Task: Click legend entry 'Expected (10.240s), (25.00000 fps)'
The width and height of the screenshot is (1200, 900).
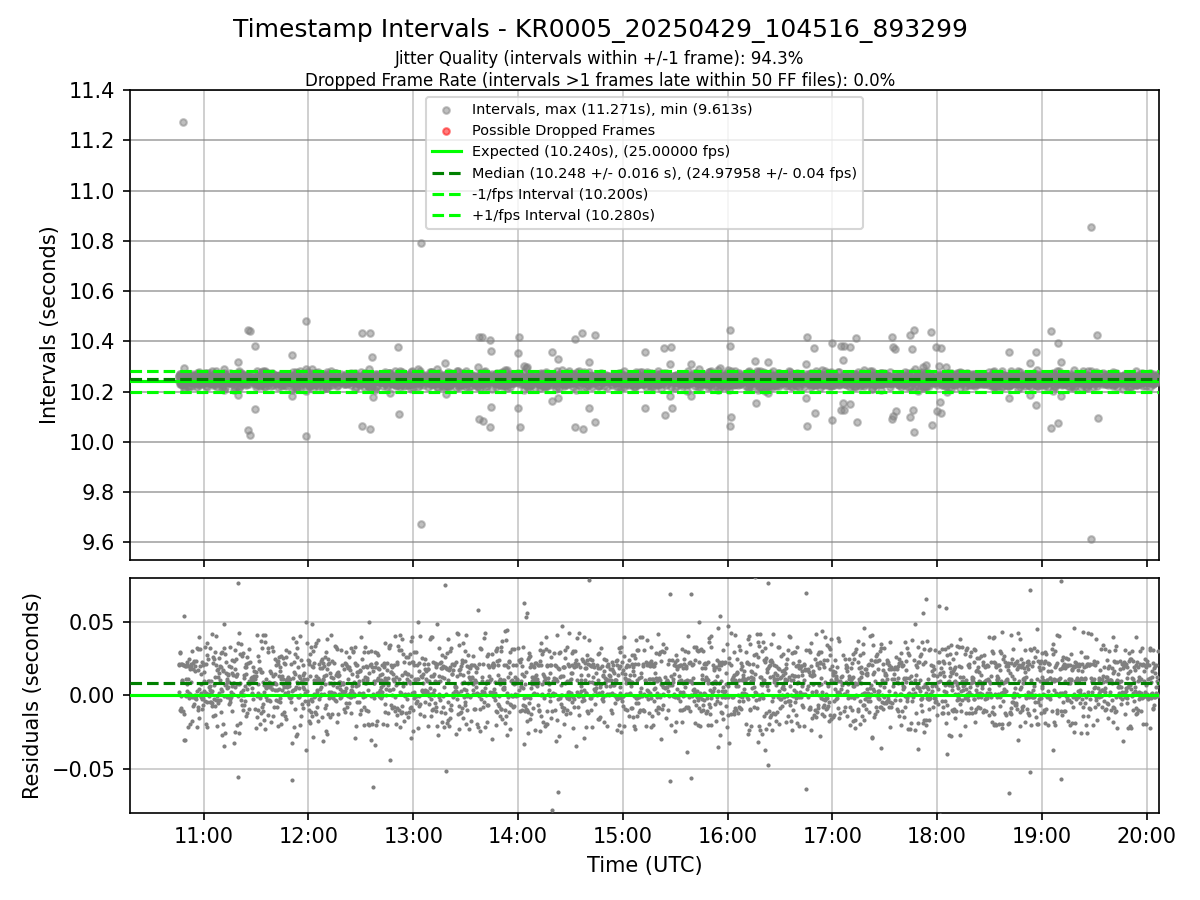Action: (601, 151)
